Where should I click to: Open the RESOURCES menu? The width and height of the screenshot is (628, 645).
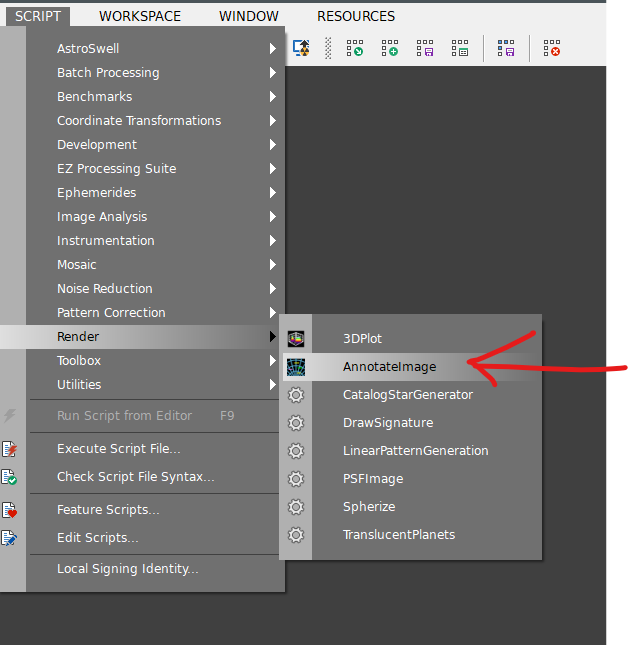[x=355, y=16]
